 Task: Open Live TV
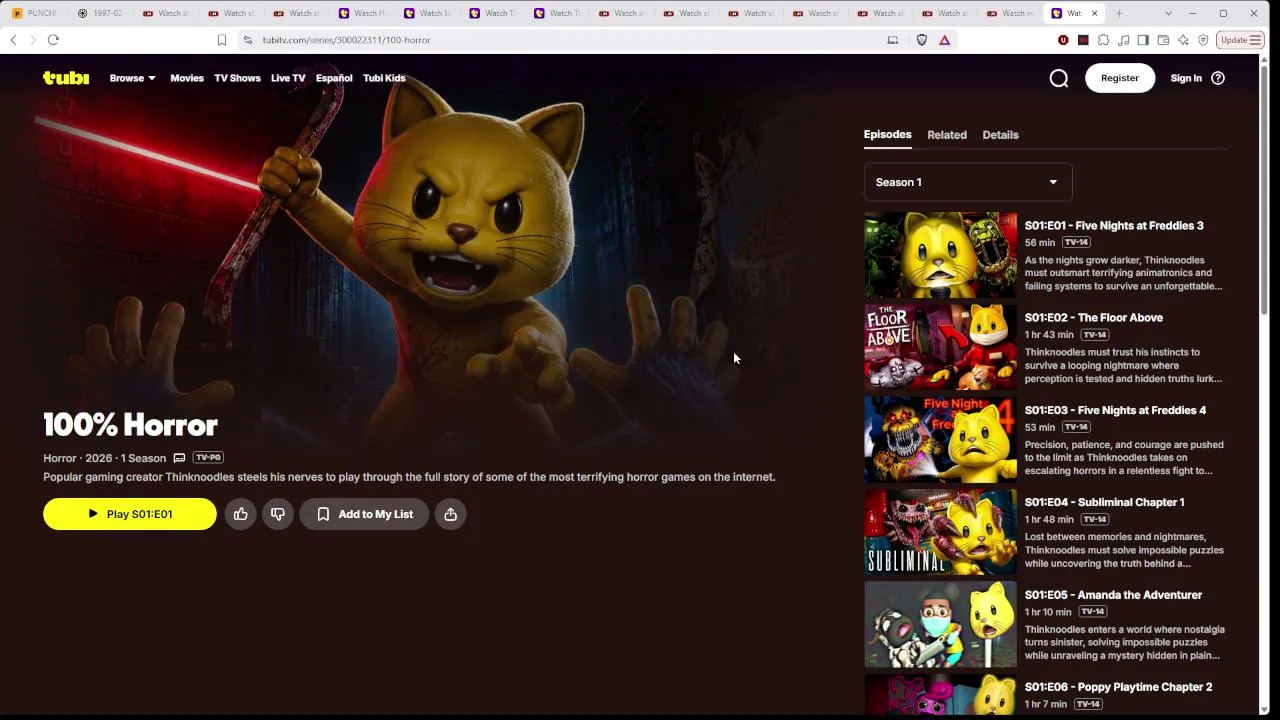(288, 78)
